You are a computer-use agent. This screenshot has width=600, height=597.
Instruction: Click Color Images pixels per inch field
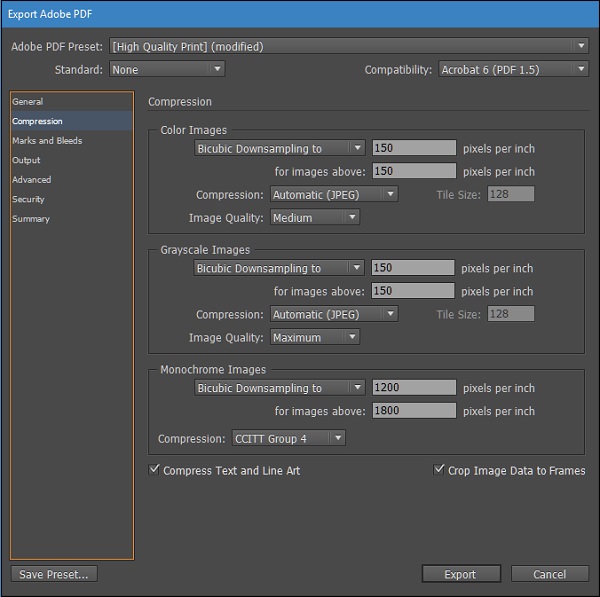coord(413,148)
